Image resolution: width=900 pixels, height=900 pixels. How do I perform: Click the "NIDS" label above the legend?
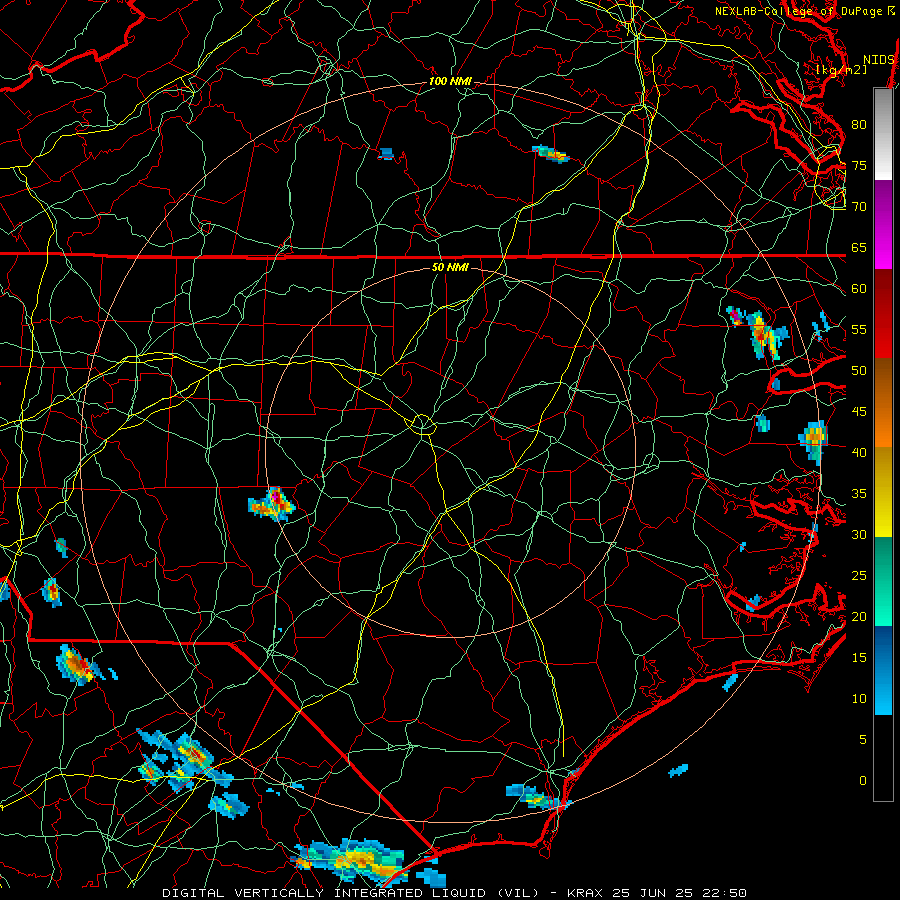click(878, 60)
